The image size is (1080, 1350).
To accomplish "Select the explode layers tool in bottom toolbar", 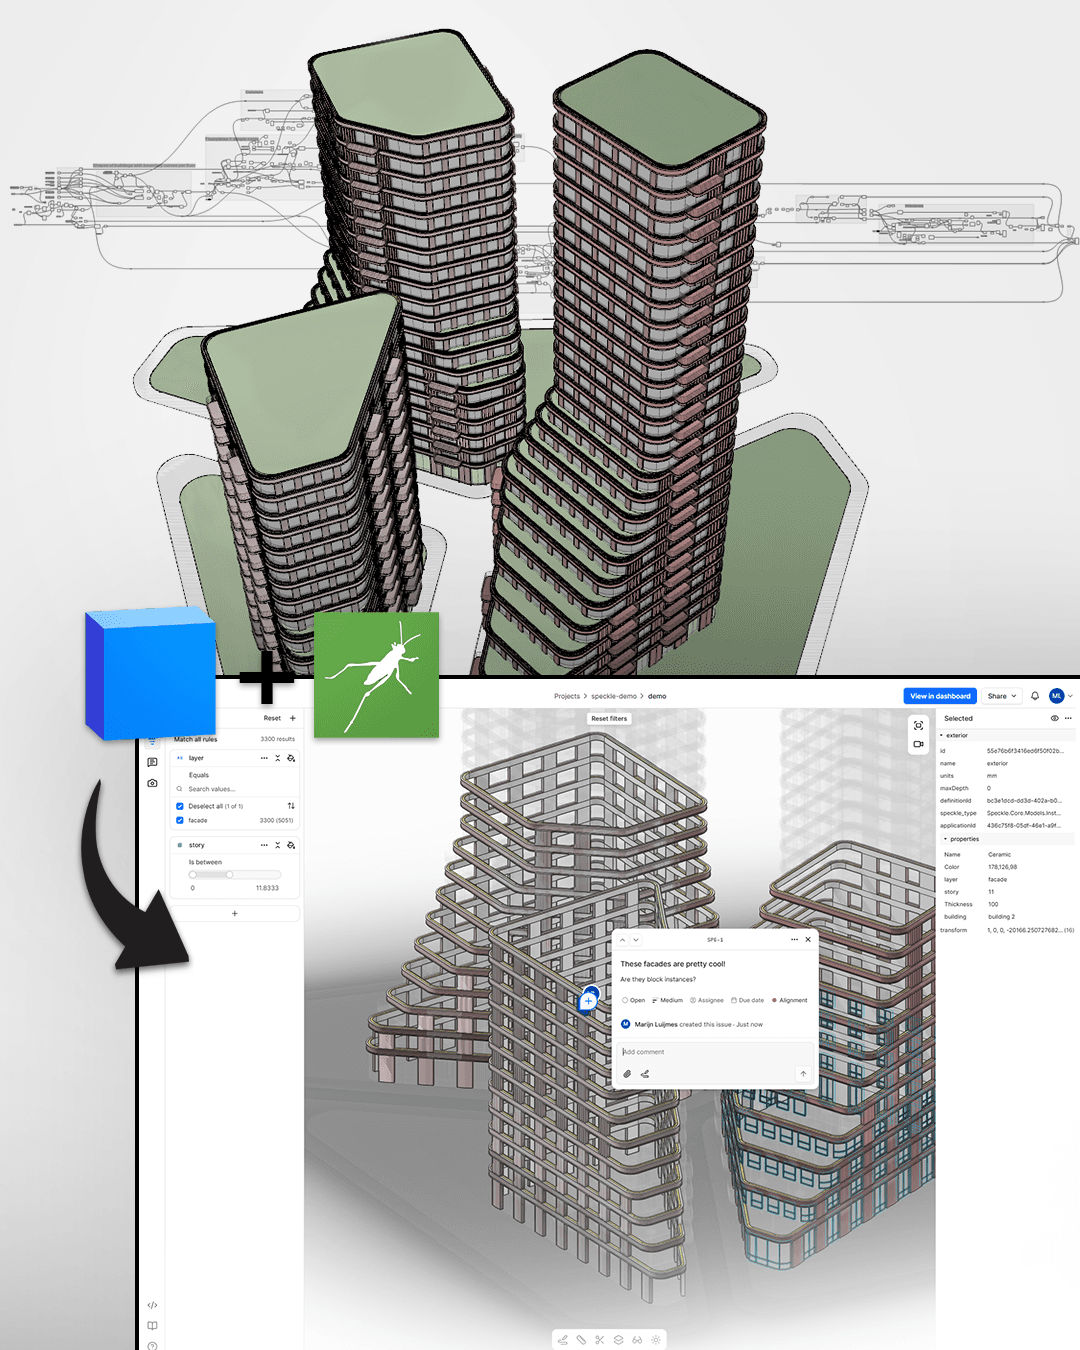I will 618,1340.
